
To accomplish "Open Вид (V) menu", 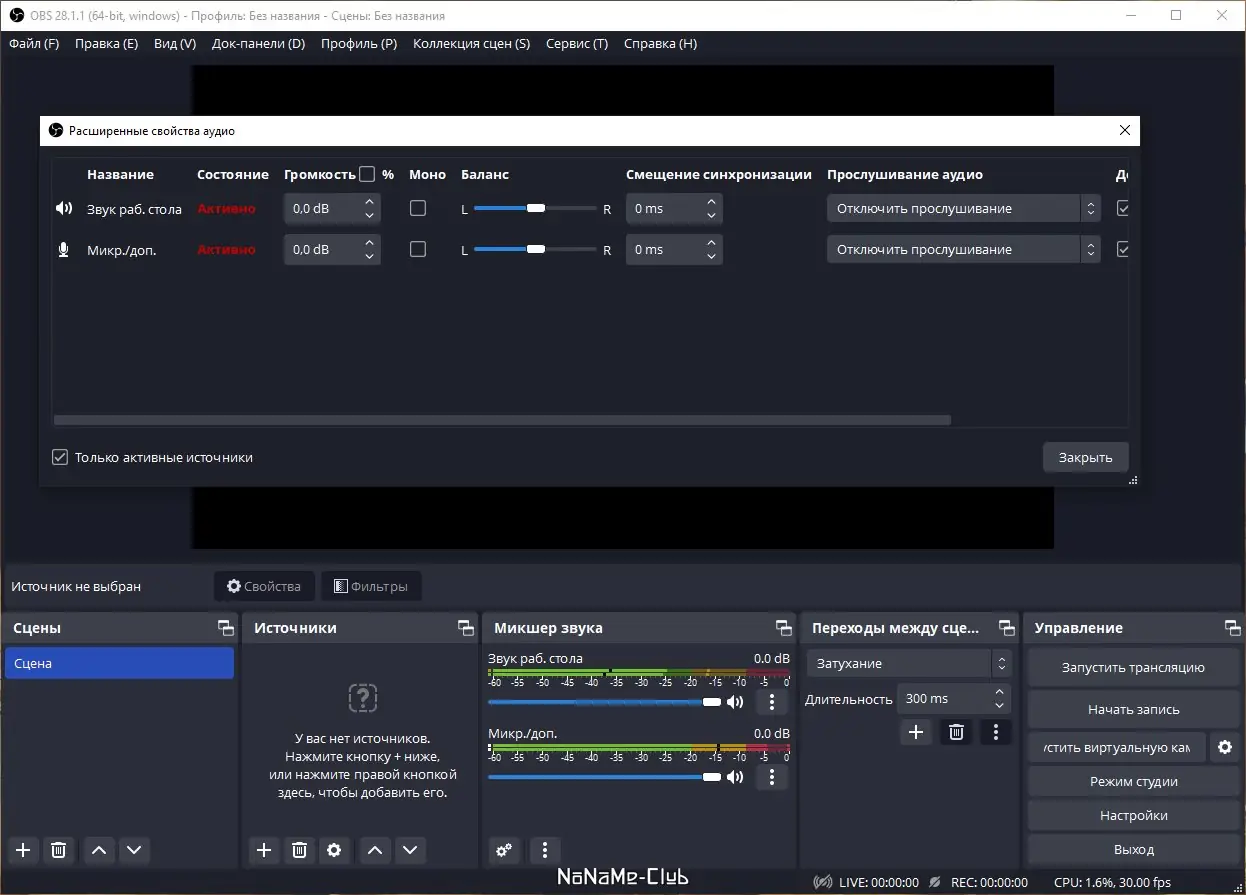I will tap(175, 44).
